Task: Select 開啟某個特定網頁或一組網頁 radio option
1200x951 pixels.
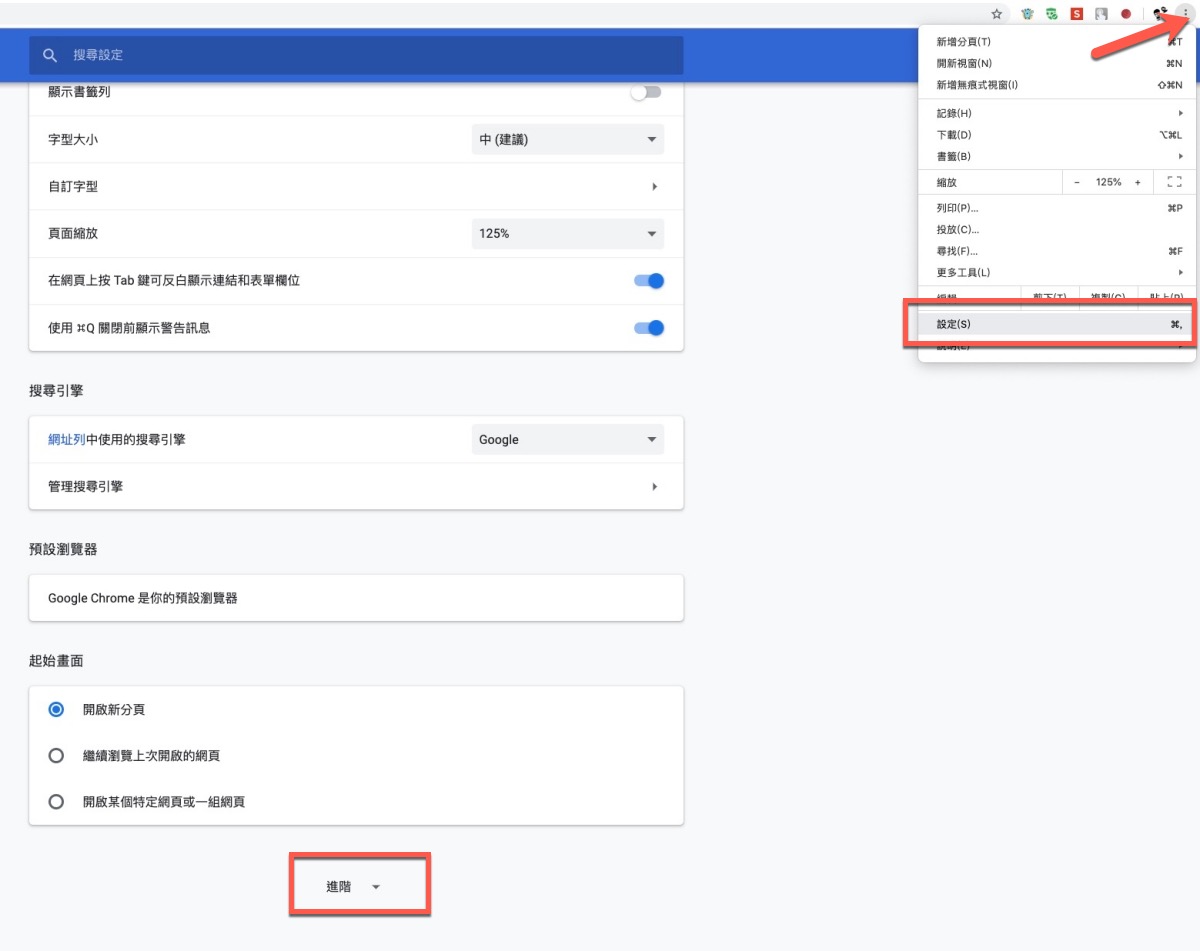Action: (x=56, y=802)
